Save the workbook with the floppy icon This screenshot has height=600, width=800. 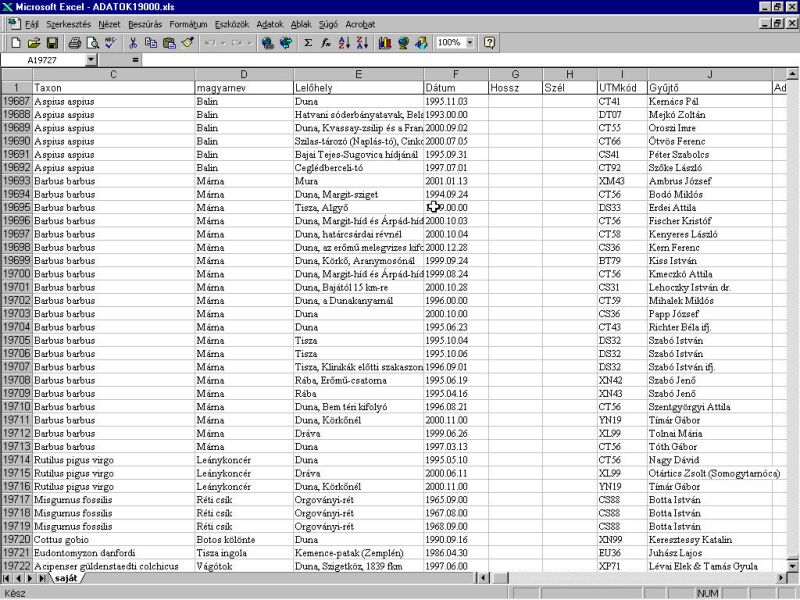click(52, 43)
